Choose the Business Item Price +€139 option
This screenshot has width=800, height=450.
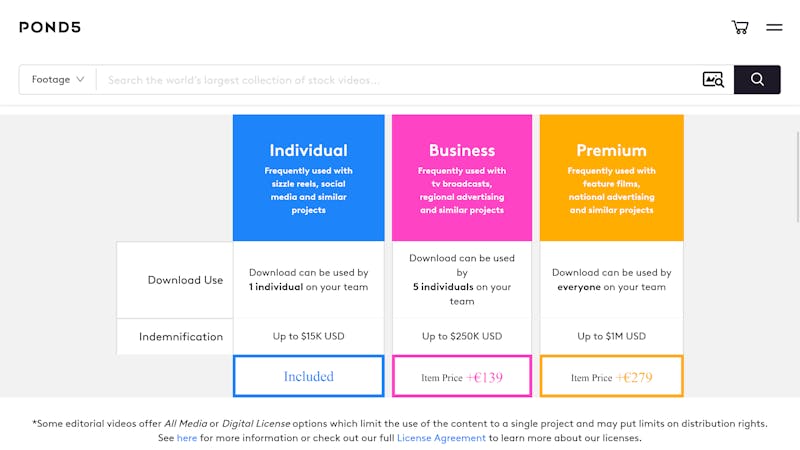[x=462, y=377]
